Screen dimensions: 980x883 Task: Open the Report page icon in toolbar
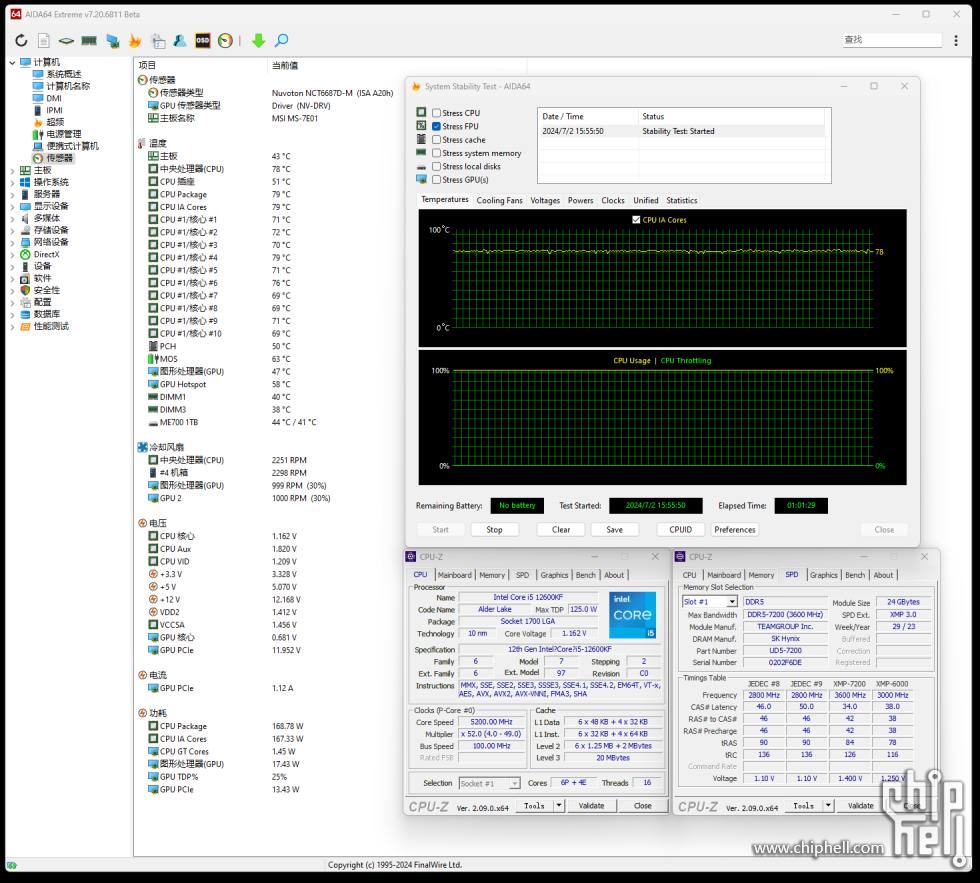click(44, 41)
